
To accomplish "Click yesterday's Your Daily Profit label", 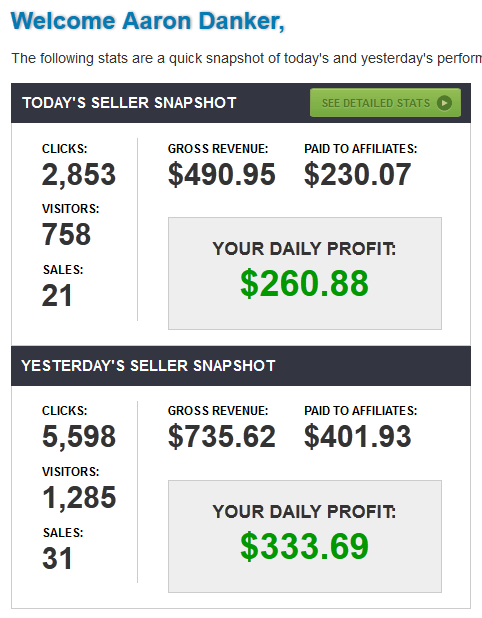I will coord(304,512).
